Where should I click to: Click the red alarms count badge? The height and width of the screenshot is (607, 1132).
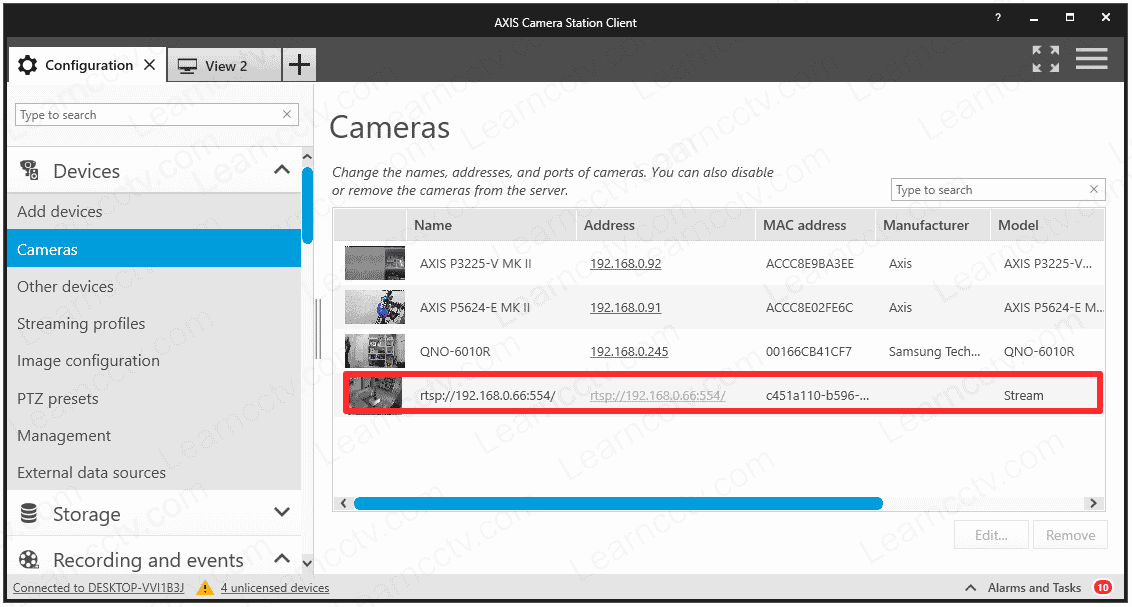pos(1102,588)
